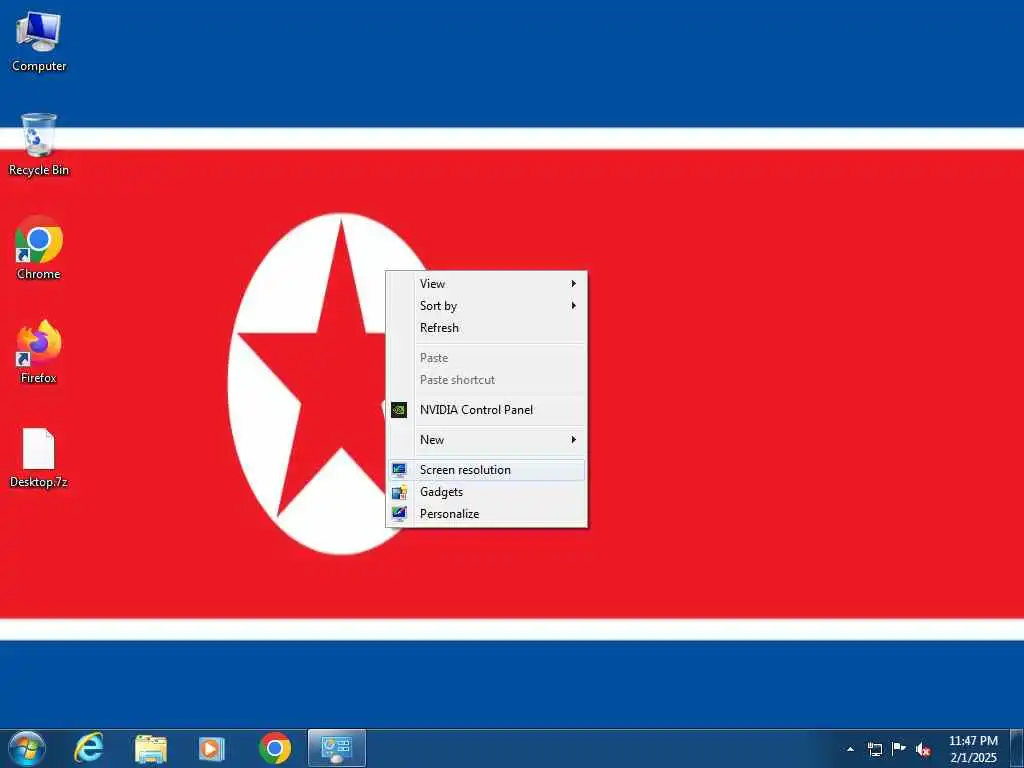Select Screen resolution menu item

tap(487, 470)
